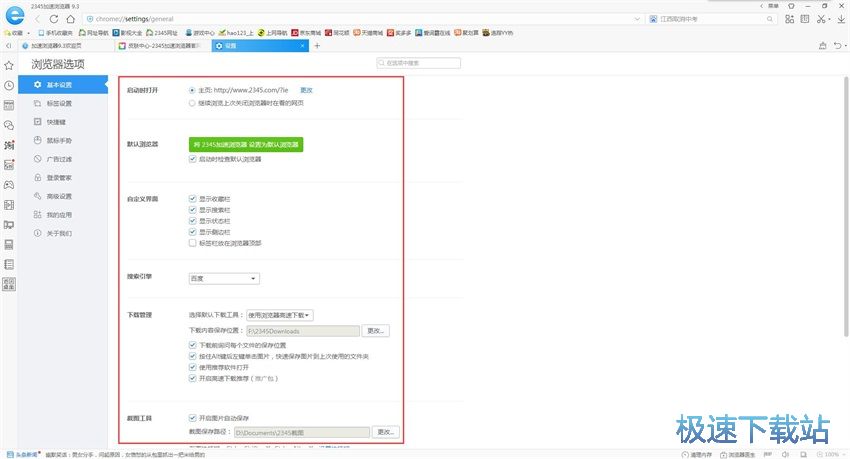This screenshot has width=850, height=459.
Task: Select 主页 startup radio button
Action: tap(192, 90)
